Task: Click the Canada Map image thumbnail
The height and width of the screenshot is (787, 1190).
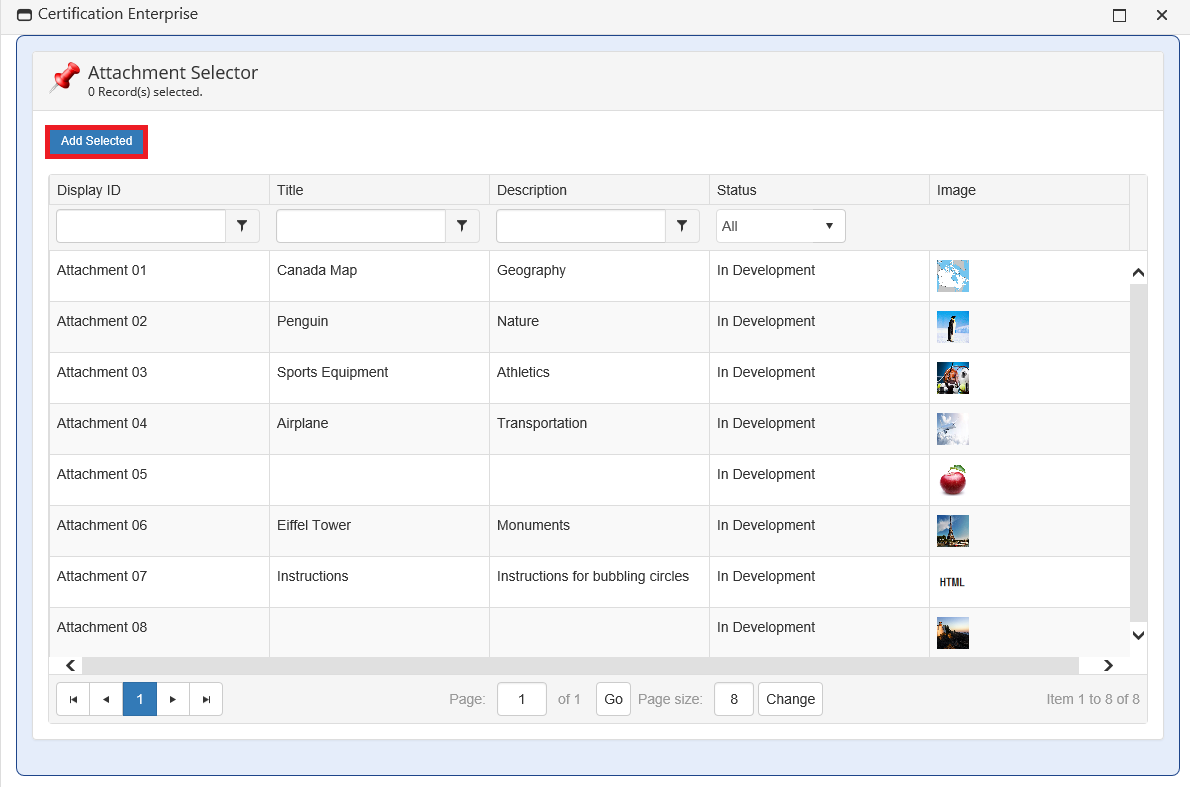Action: pos(952,276)
